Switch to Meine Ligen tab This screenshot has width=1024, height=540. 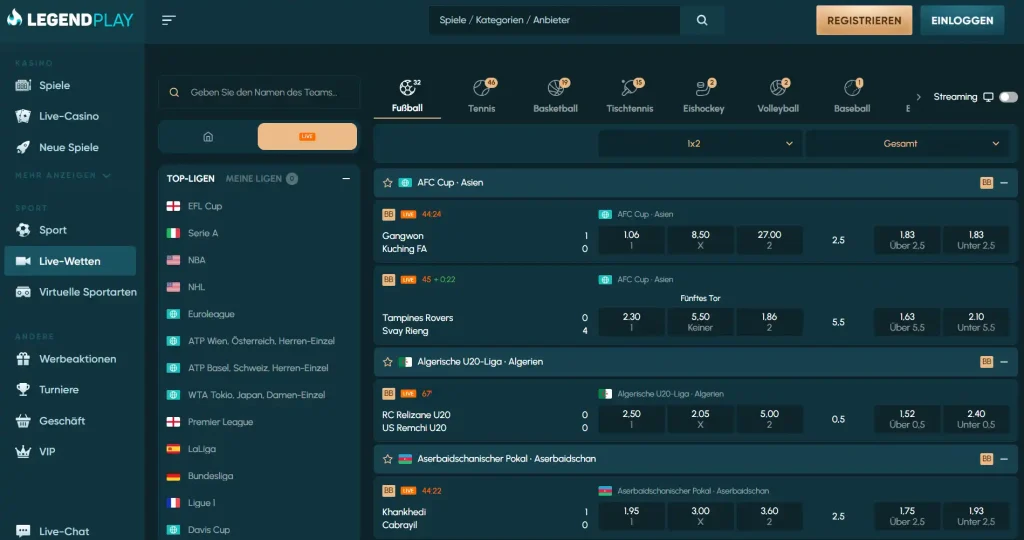click(x=261, y=178)
